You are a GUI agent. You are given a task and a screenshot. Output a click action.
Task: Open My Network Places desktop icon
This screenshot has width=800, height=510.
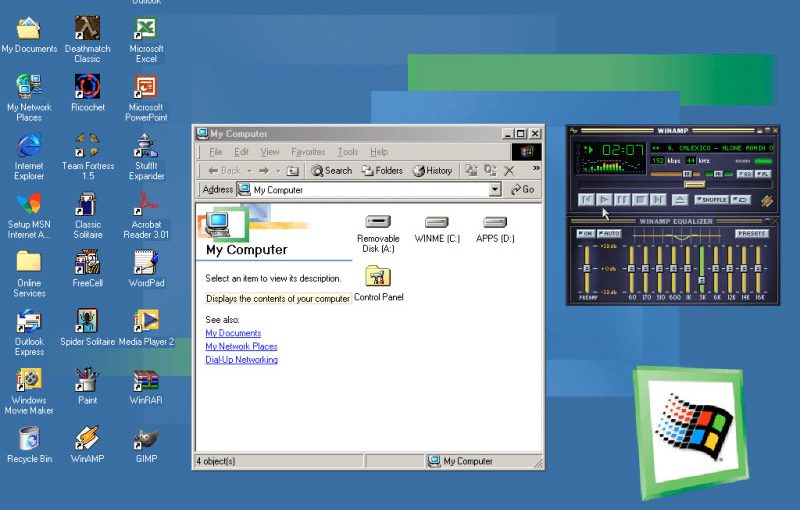[29, 97]
